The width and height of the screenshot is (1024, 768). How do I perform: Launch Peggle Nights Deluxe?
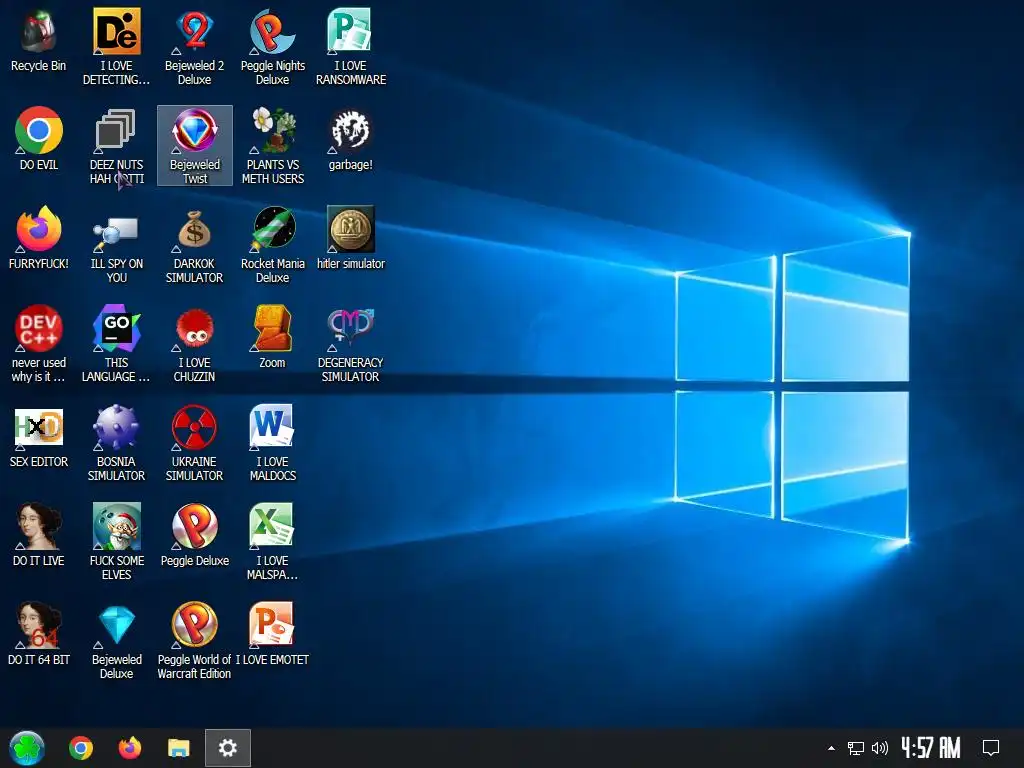272,47
